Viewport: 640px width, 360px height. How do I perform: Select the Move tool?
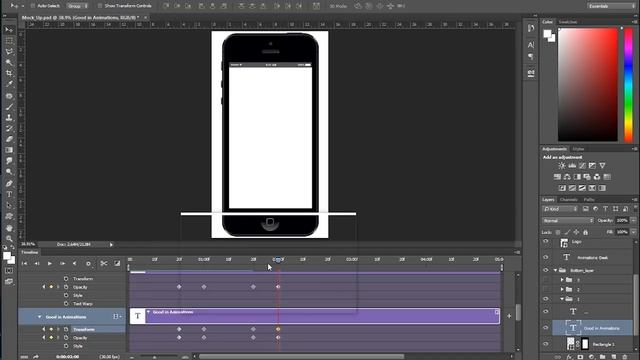(9, 30)
